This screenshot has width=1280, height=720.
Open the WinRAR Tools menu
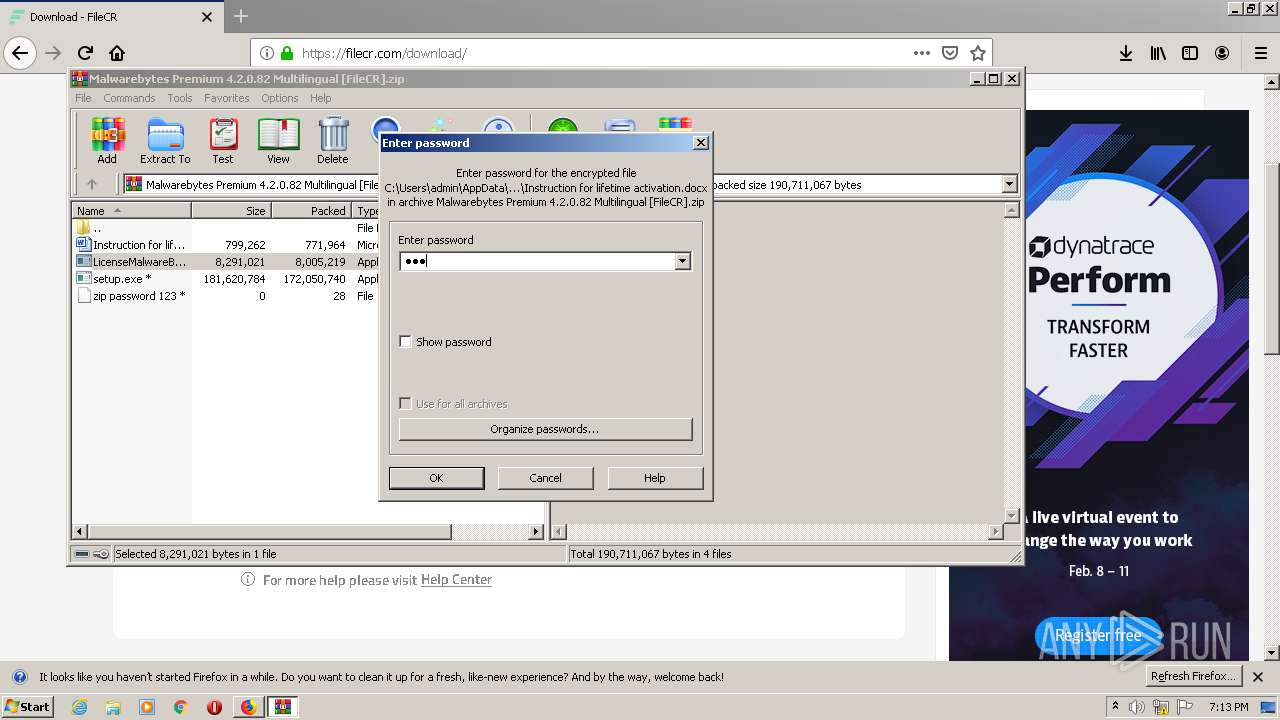click(x=180, y=98)
